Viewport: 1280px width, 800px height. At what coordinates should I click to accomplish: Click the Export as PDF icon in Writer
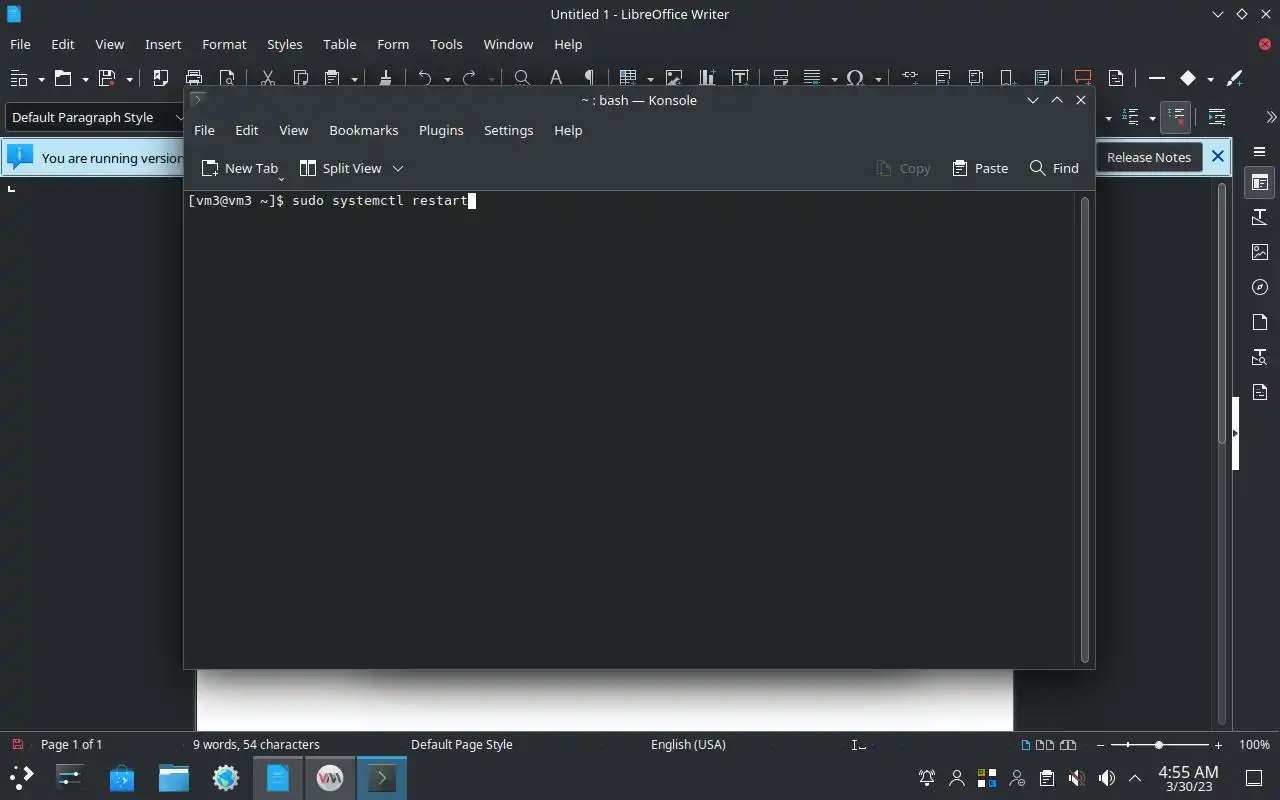point(160,78)
